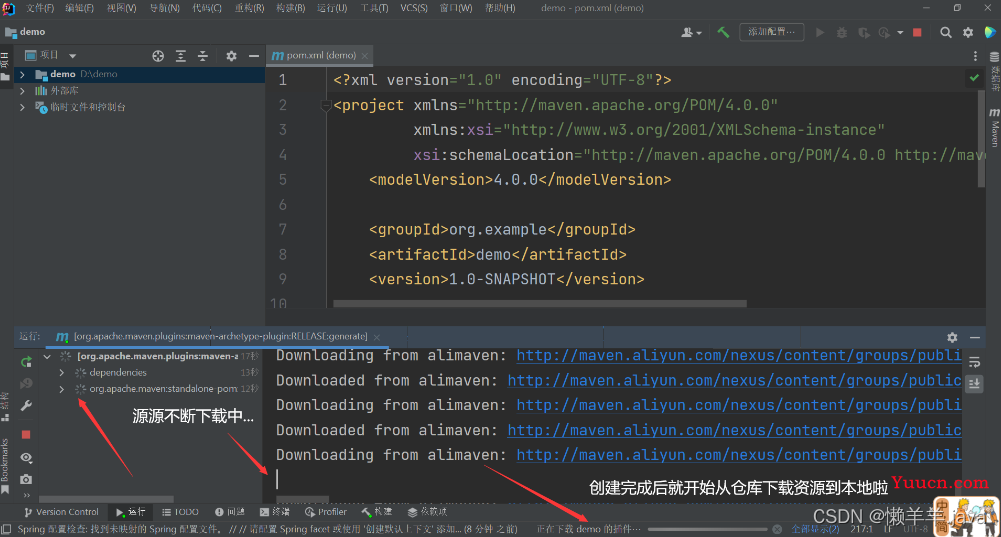Click the green inspection checkmark in editor
Image resolution: width=1001 pixels, height=537 pixels.
click(974, 78)
